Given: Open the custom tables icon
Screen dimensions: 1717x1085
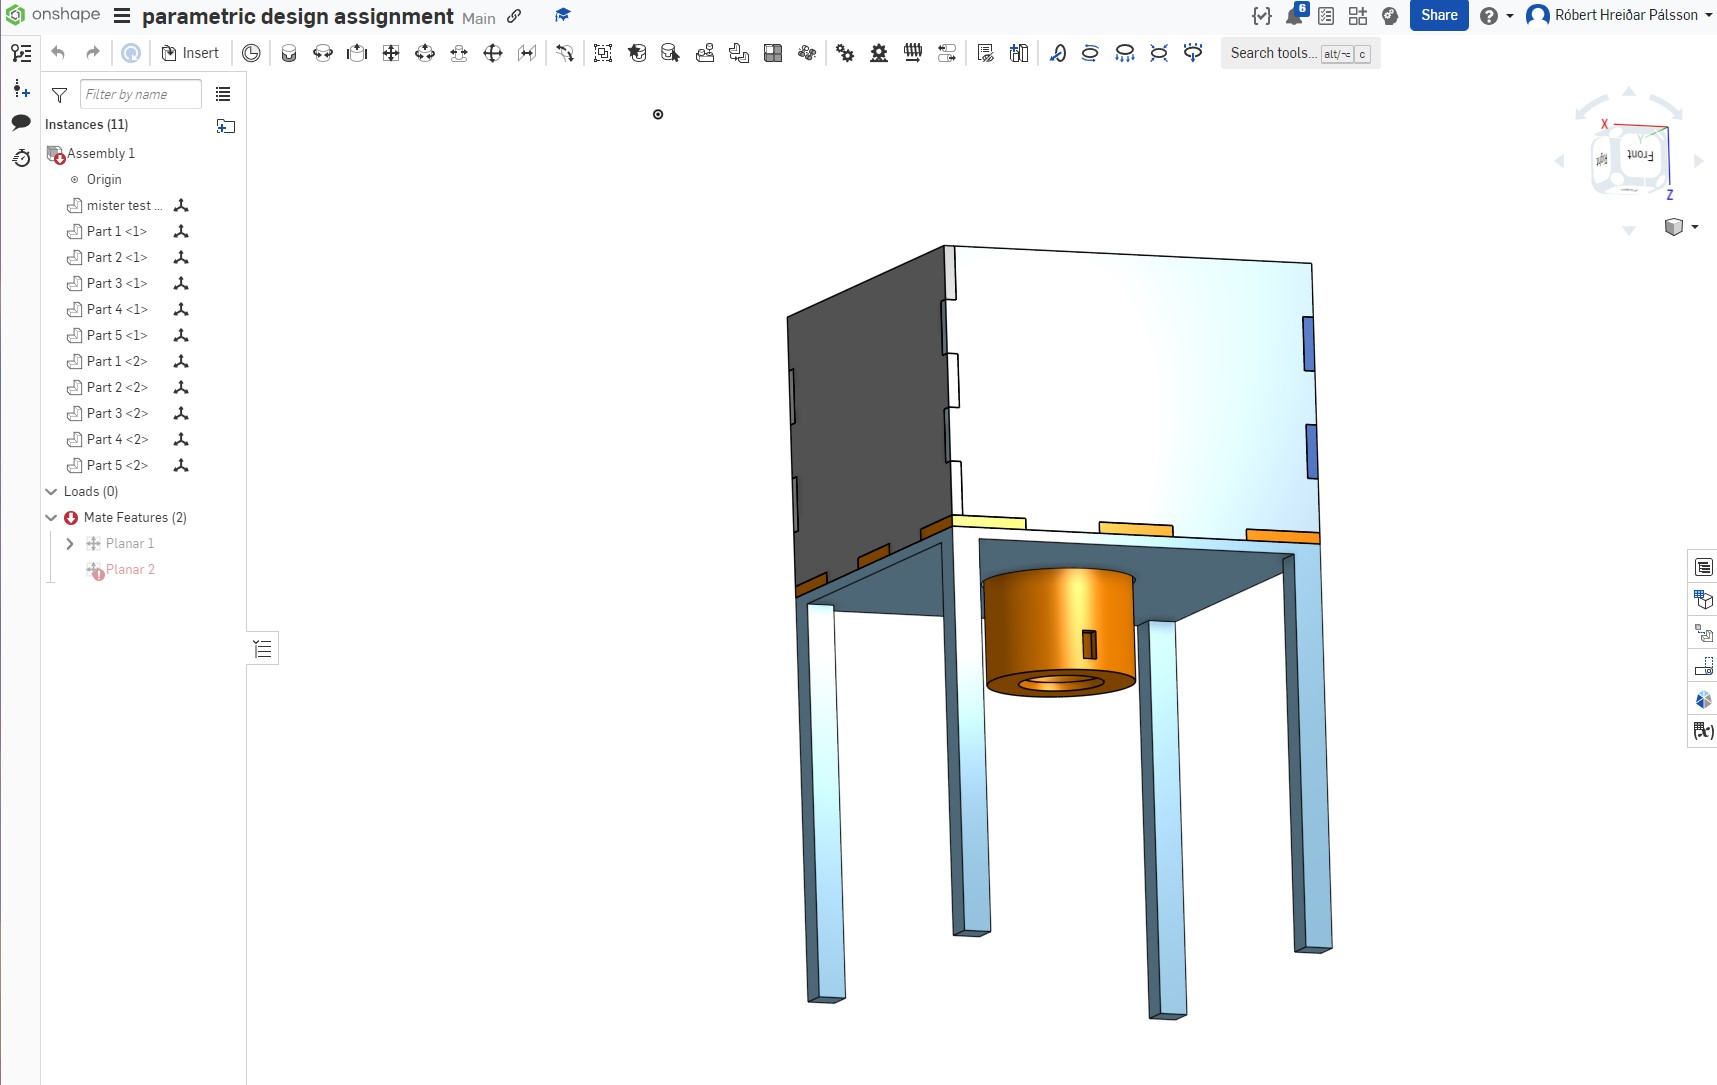Looking at the screenshot, I should point(1326,16).
